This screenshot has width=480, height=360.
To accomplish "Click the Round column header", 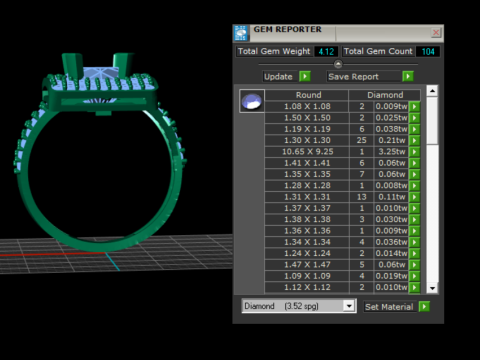I will 307,95.
